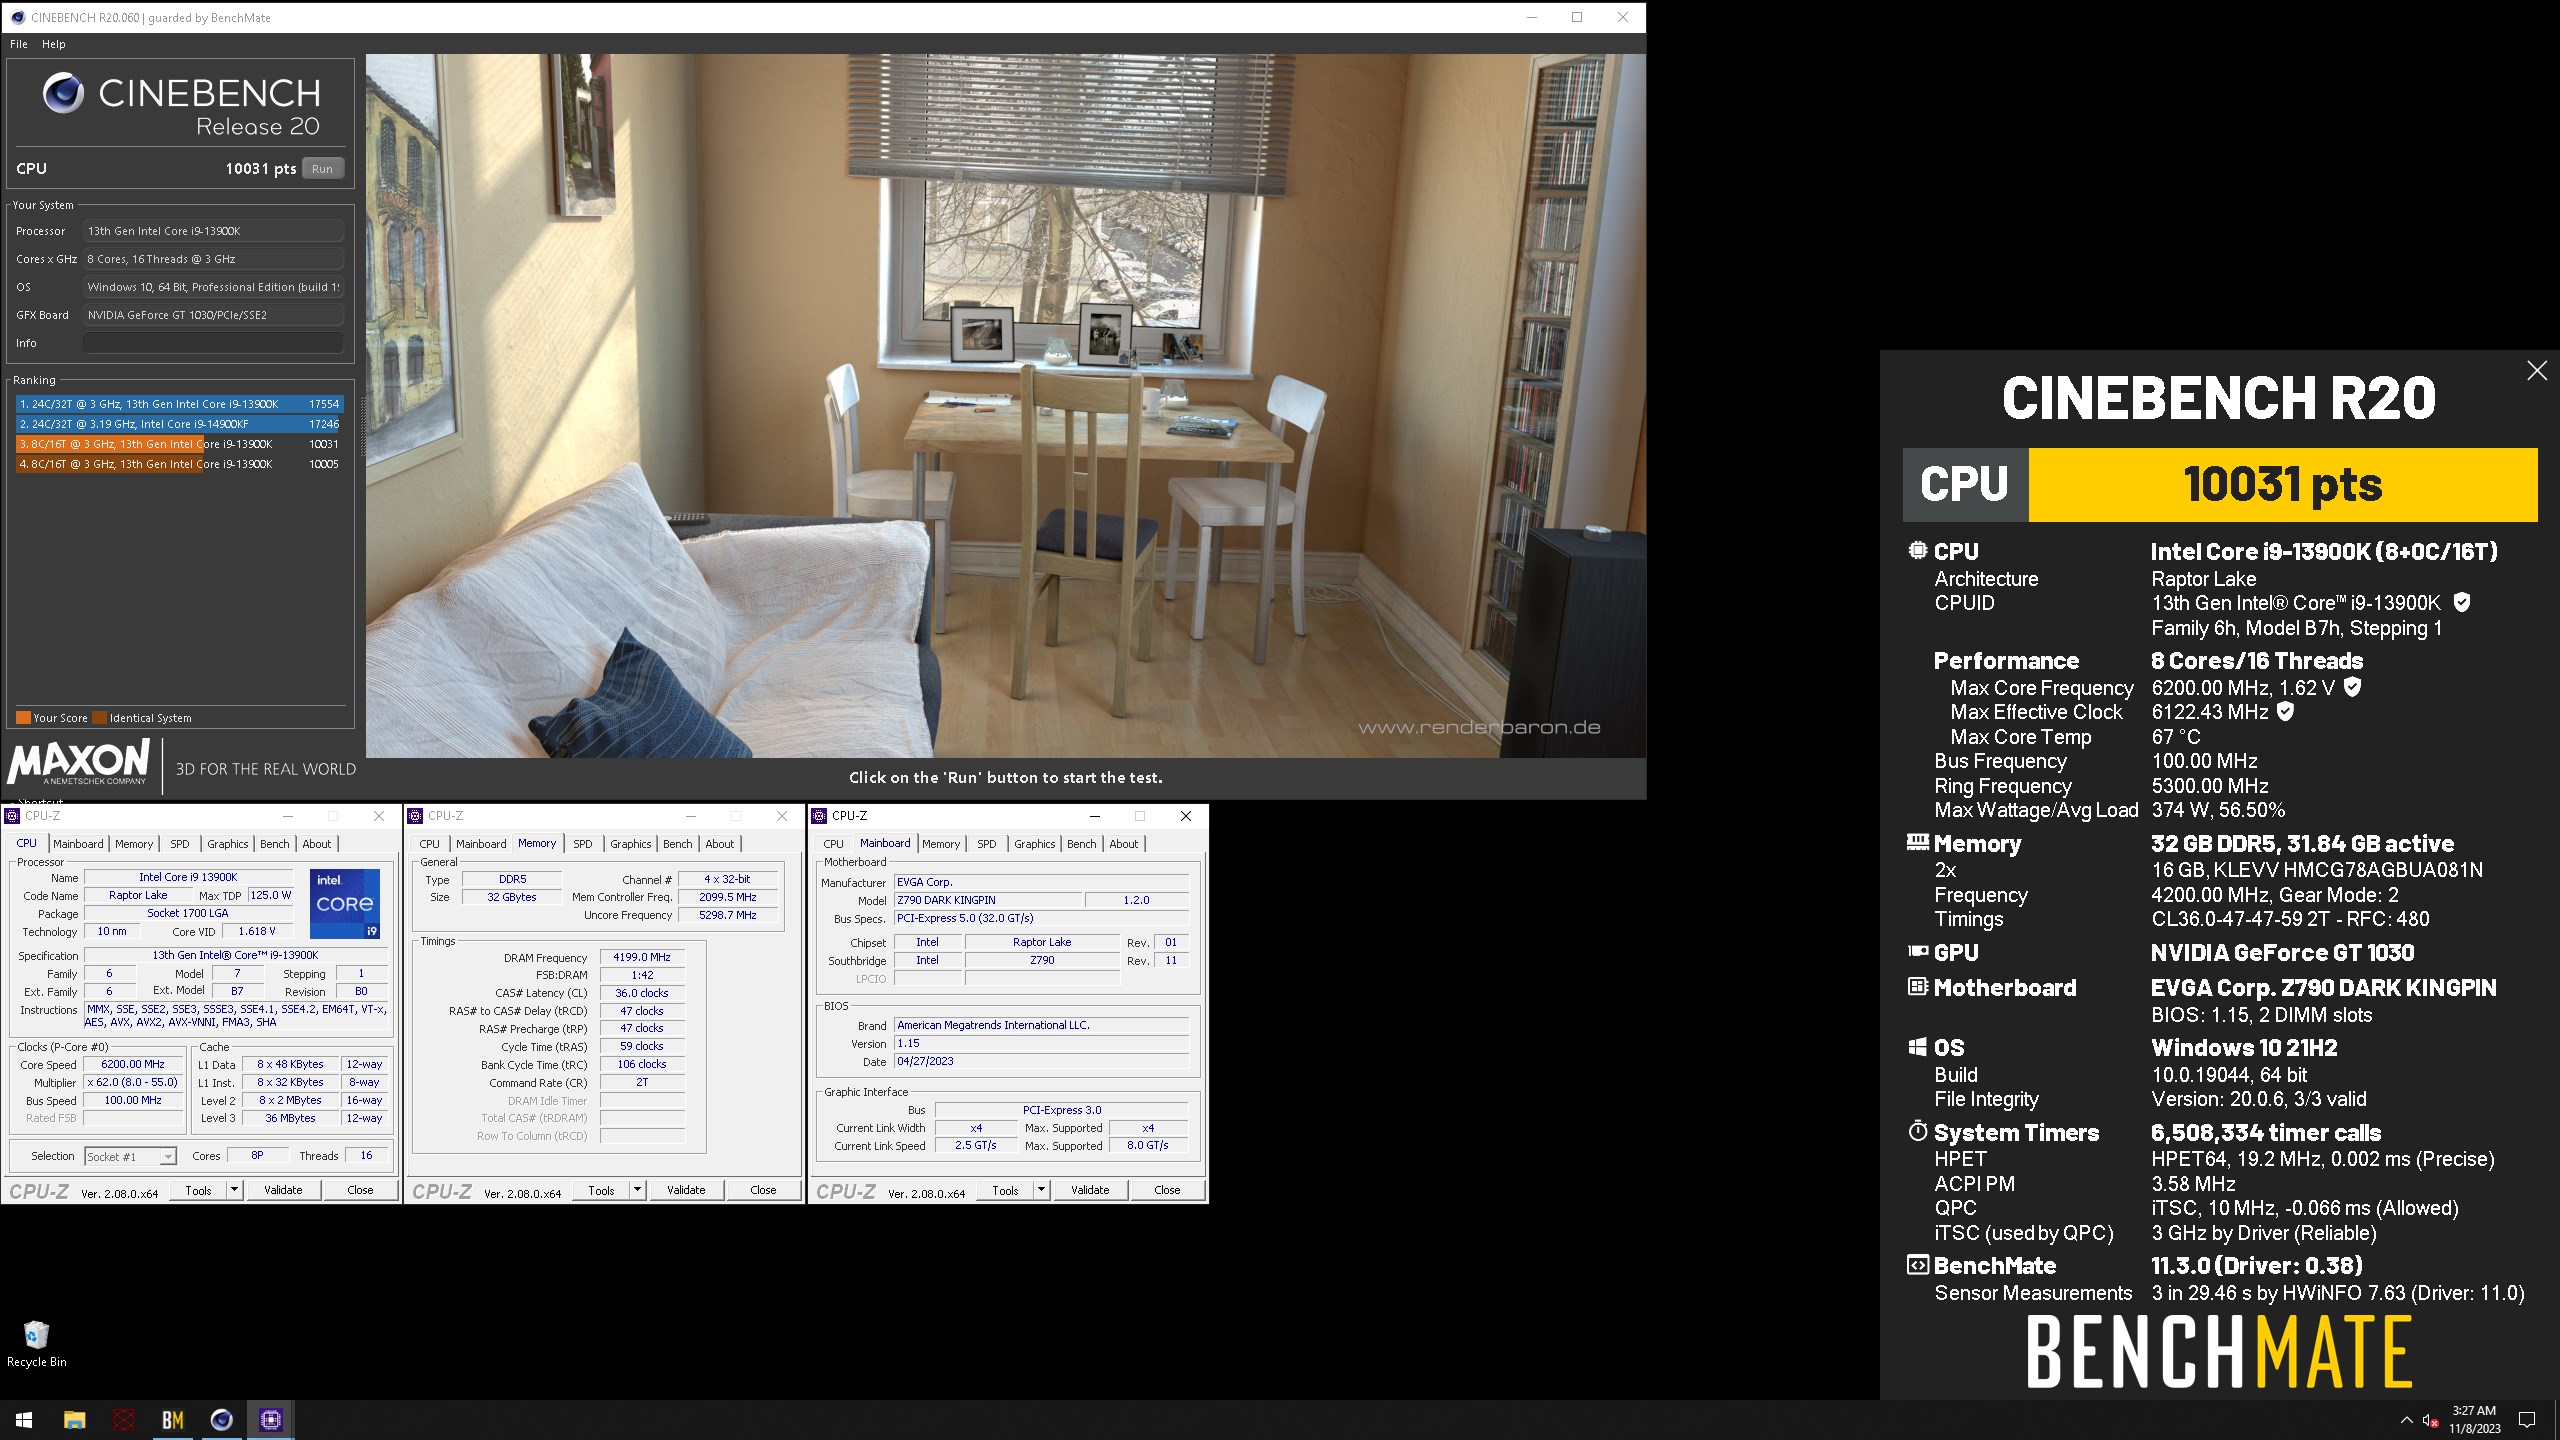
Task: Click the Identical System legend swatch
Action: 100,717
